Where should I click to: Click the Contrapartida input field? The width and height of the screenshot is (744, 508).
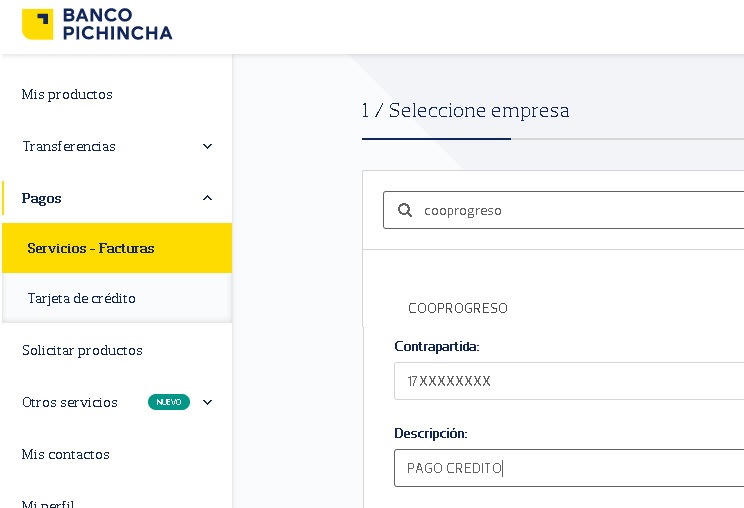[x=569, y=381]
